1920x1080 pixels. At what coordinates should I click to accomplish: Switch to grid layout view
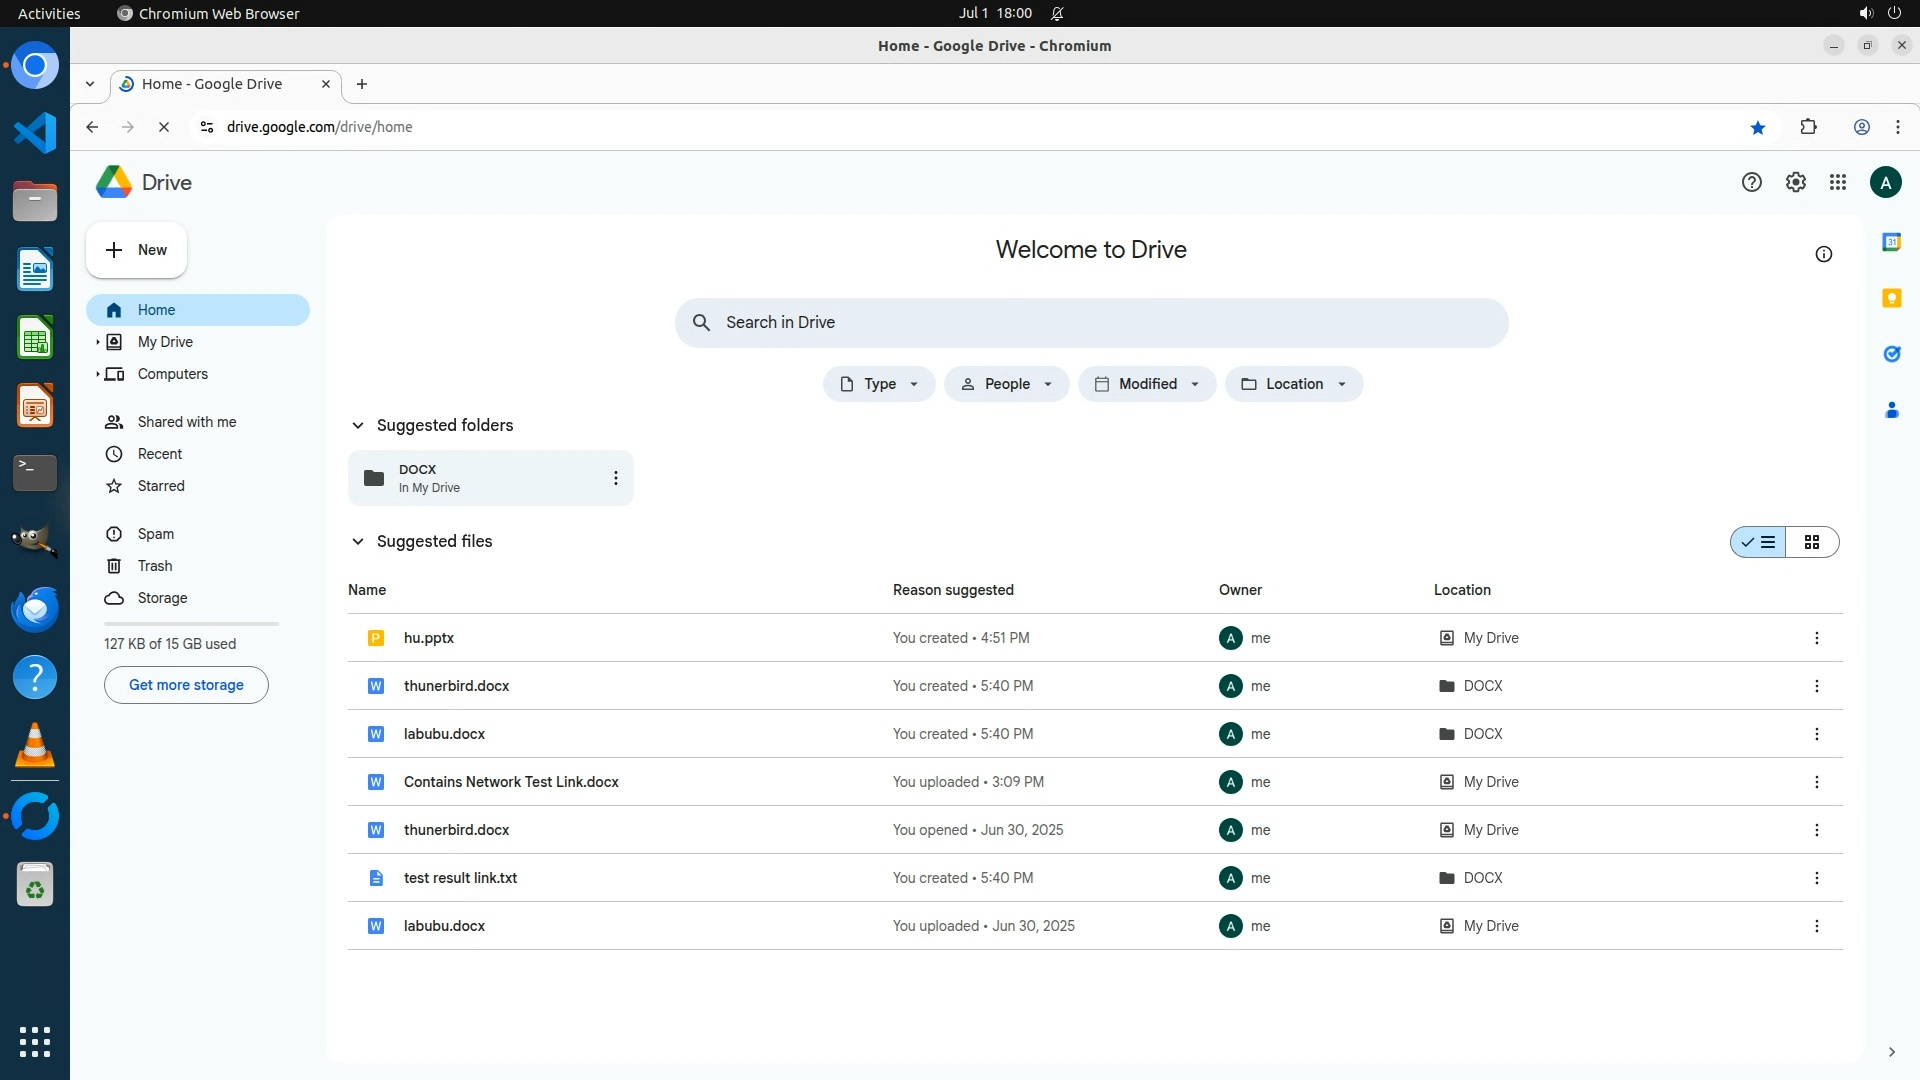pos(1811,542)
